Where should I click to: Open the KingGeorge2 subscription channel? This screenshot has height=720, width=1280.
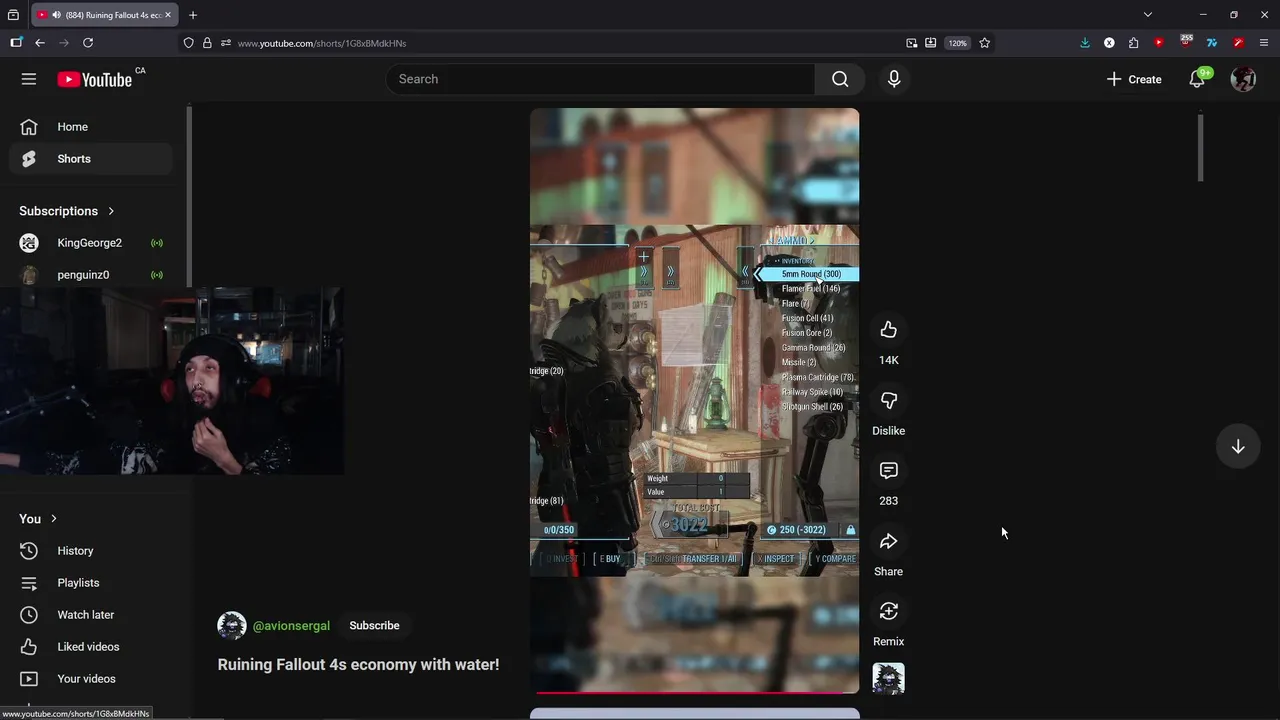[91, 243]
